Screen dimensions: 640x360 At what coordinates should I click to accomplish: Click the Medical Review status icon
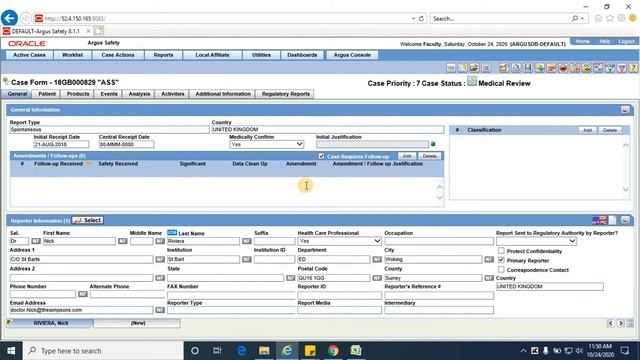[471, 82]
